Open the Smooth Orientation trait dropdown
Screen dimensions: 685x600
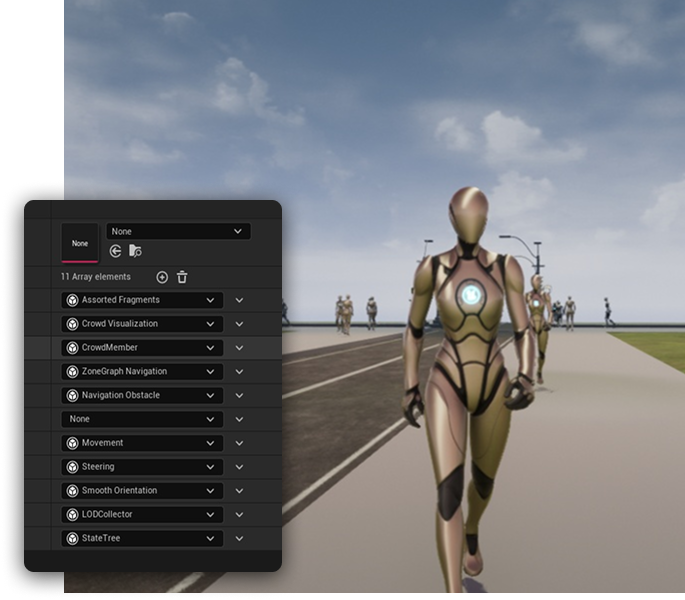pyautogui.click(x=142, y=491)
